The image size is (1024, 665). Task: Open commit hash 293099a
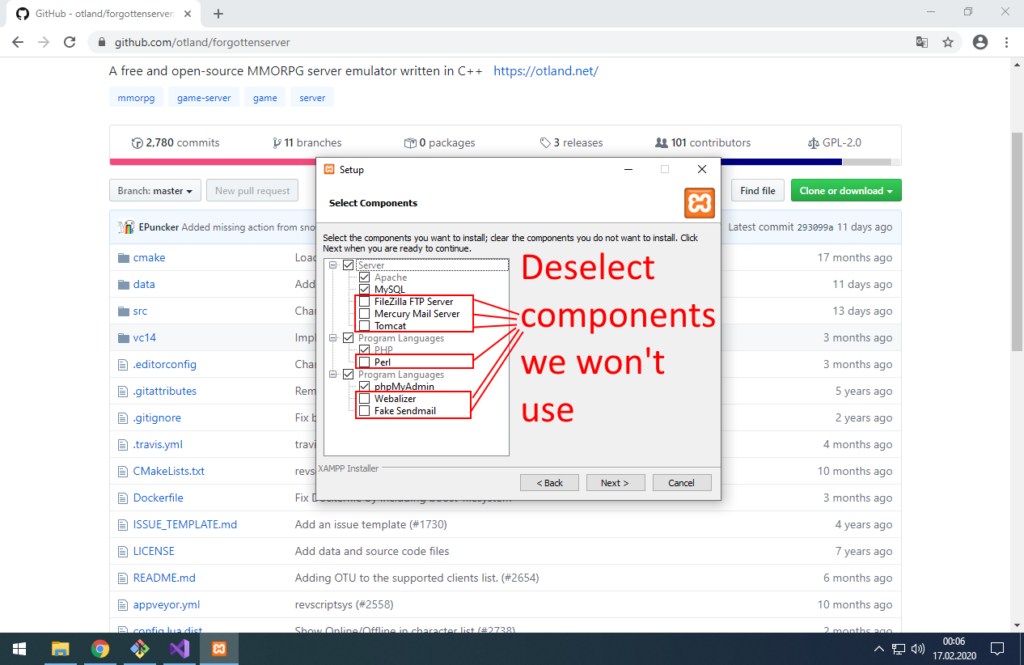(814, 227)
